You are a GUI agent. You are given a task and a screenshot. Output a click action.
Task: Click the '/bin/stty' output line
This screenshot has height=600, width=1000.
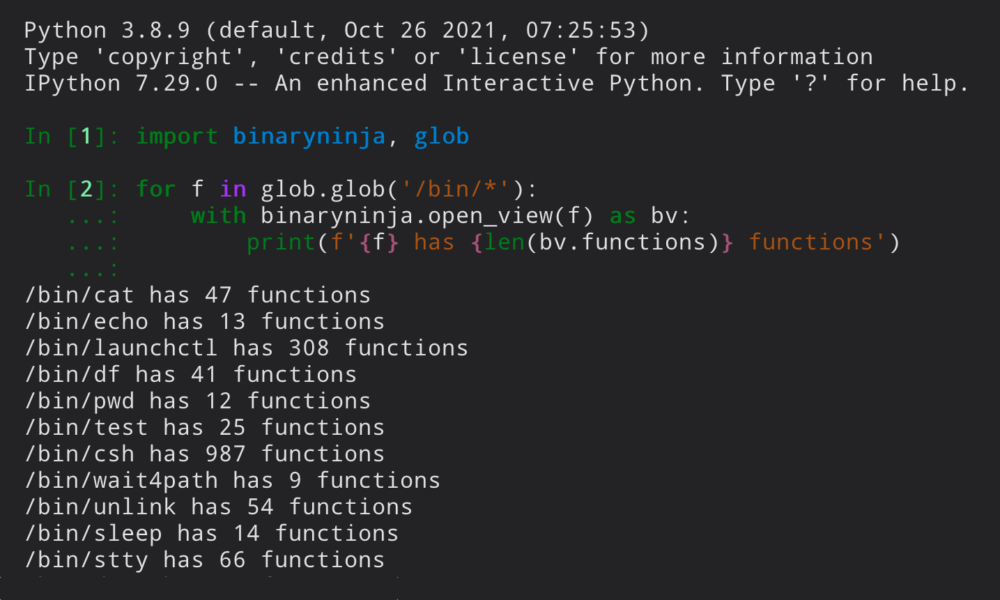[x=205, y=560]
